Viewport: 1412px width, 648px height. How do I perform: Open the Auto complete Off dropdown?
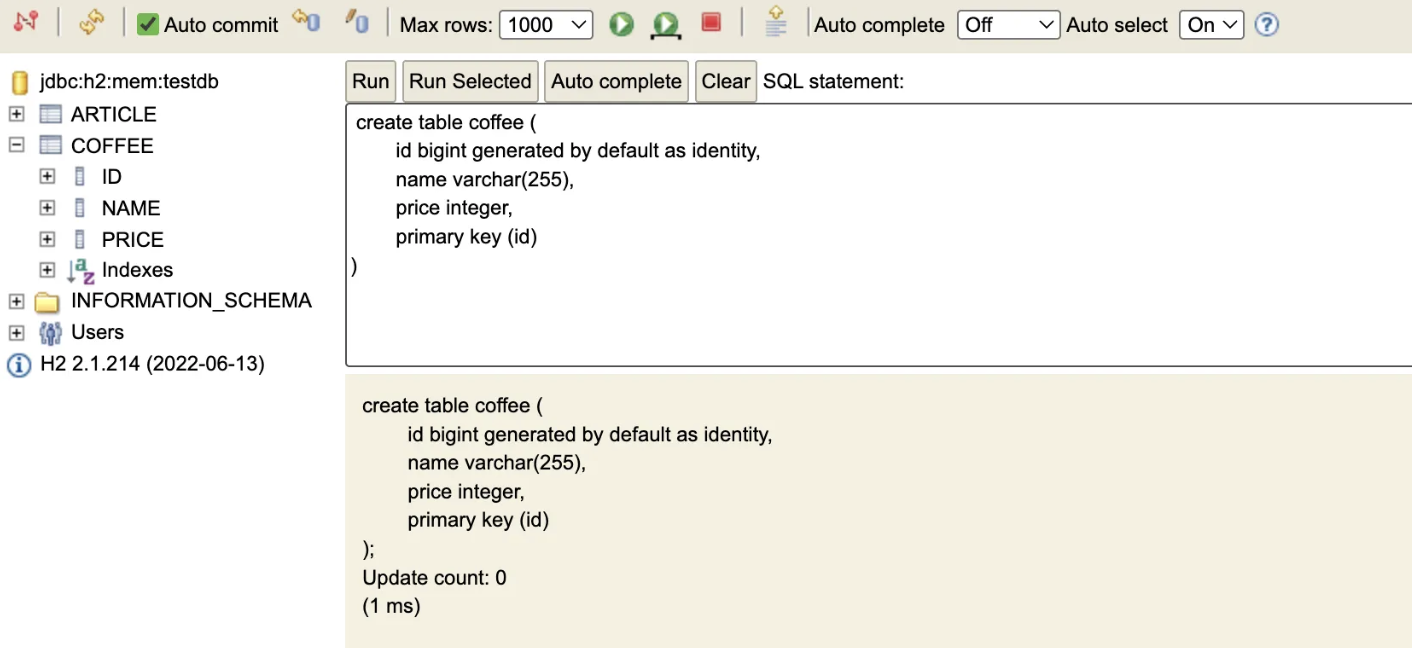(1008, 25)
